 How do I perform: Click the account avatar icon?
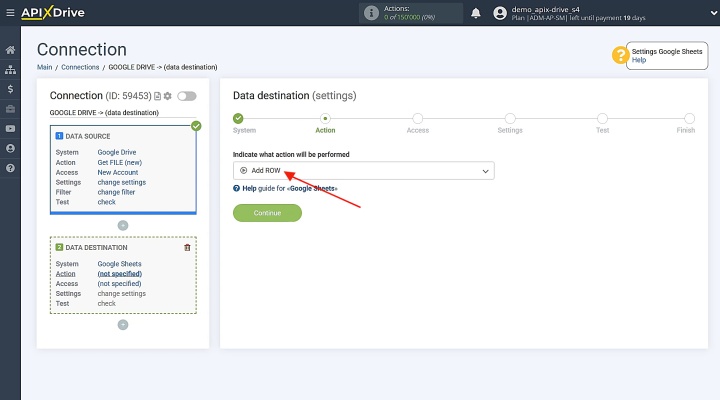(500, 13)
